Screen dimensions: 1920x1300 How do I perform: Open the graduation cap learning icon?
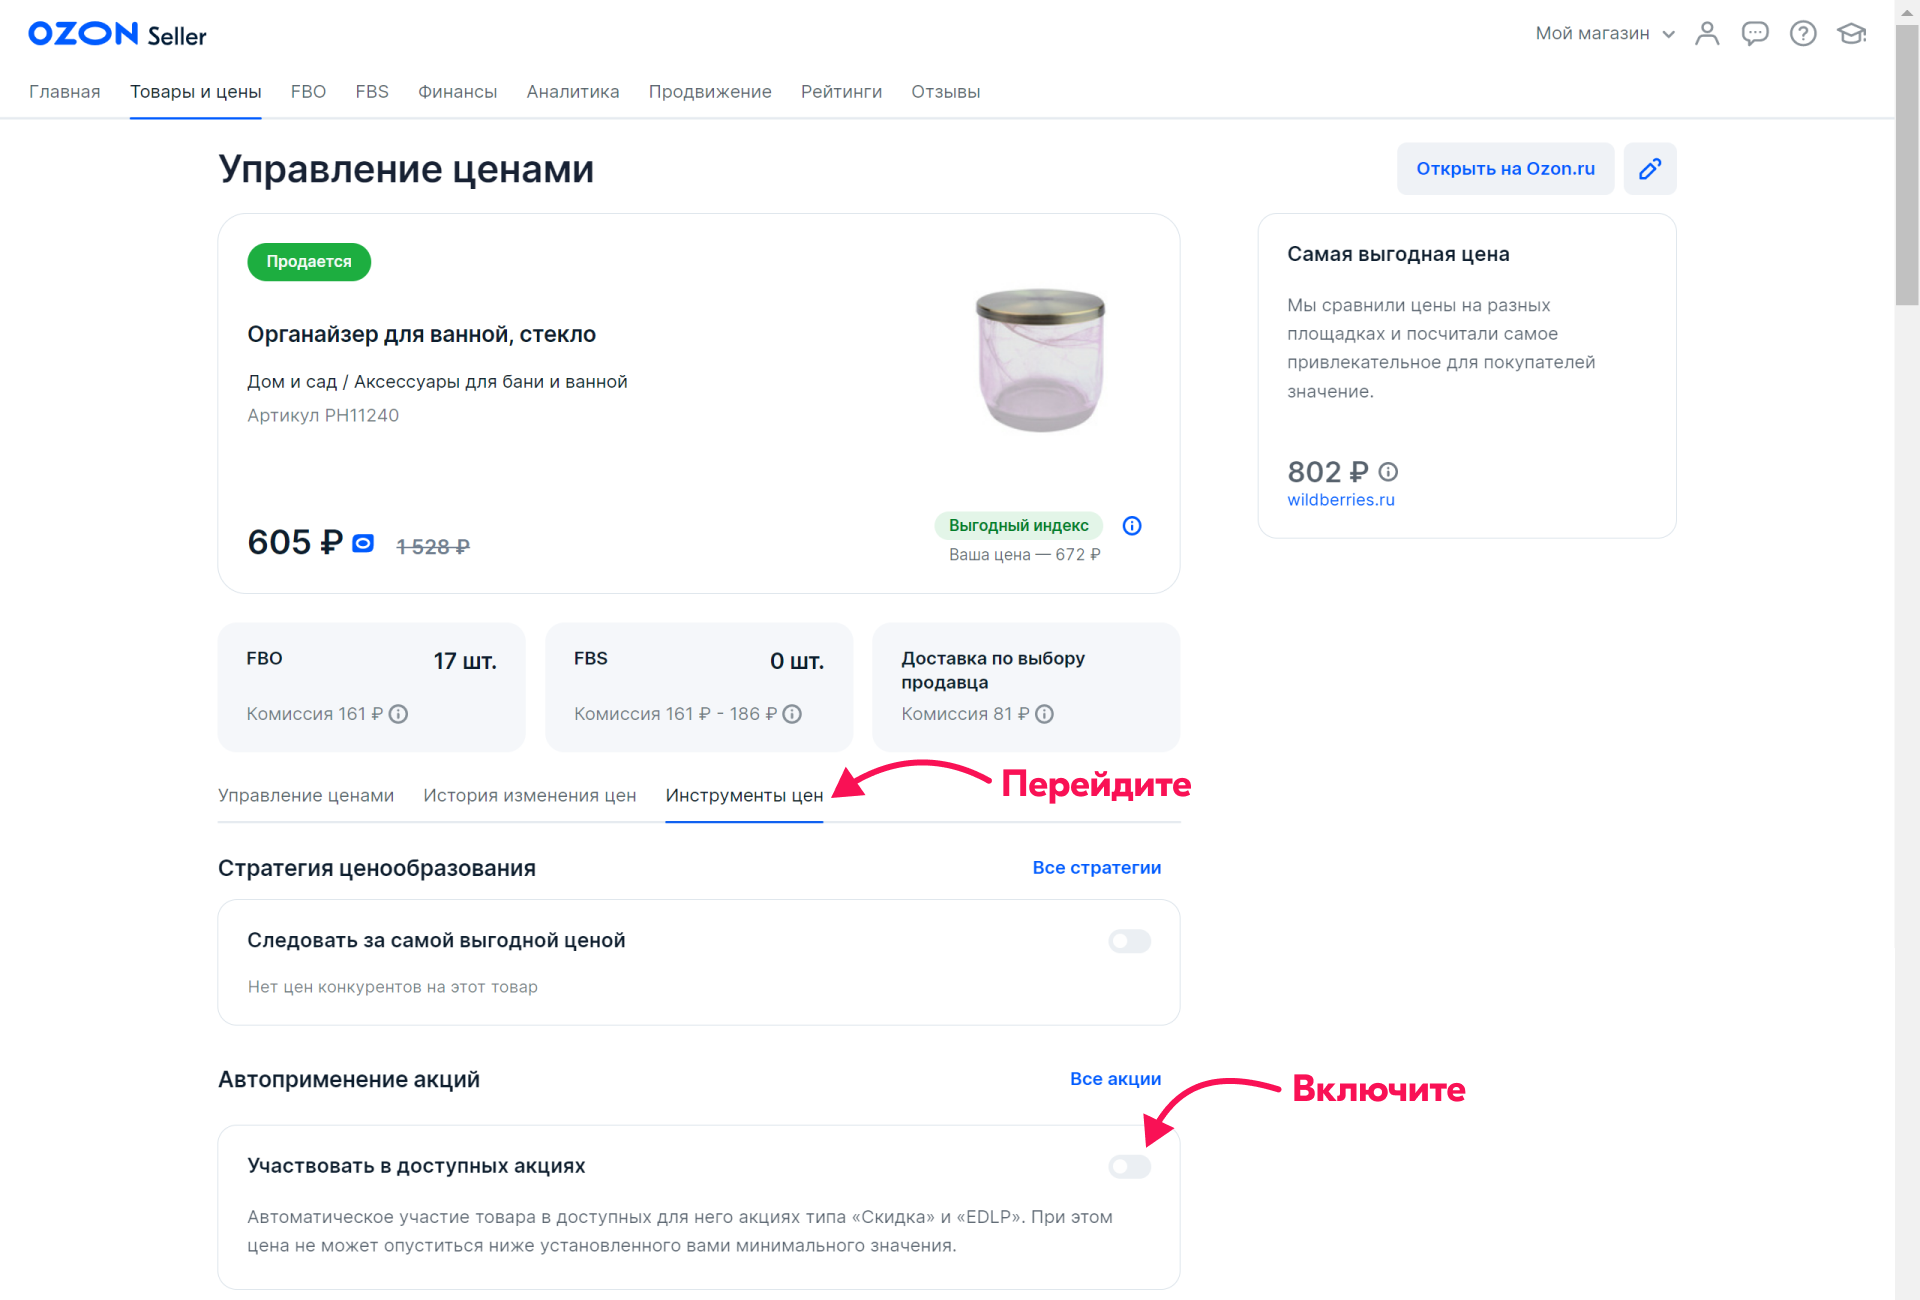1851,34
